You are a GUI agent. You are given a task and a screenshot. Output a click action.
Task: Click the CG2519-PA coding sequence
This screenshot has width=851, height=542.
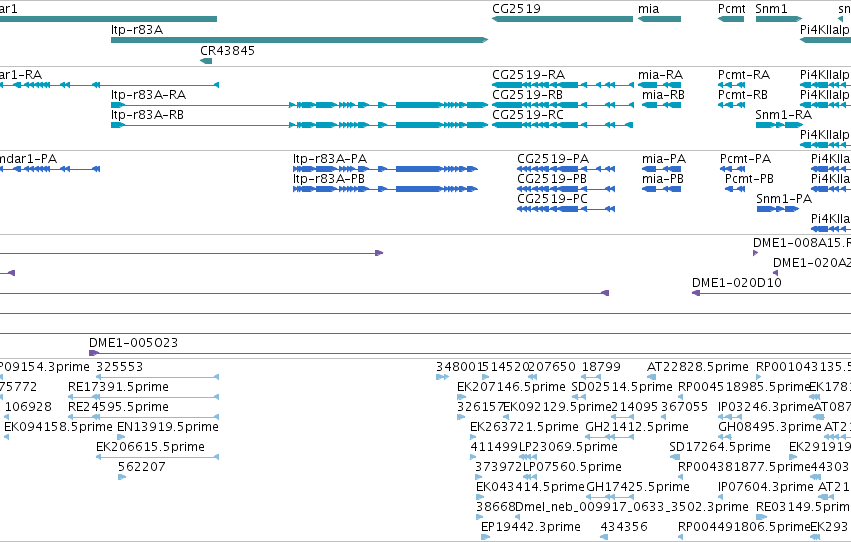click(566, 169)
